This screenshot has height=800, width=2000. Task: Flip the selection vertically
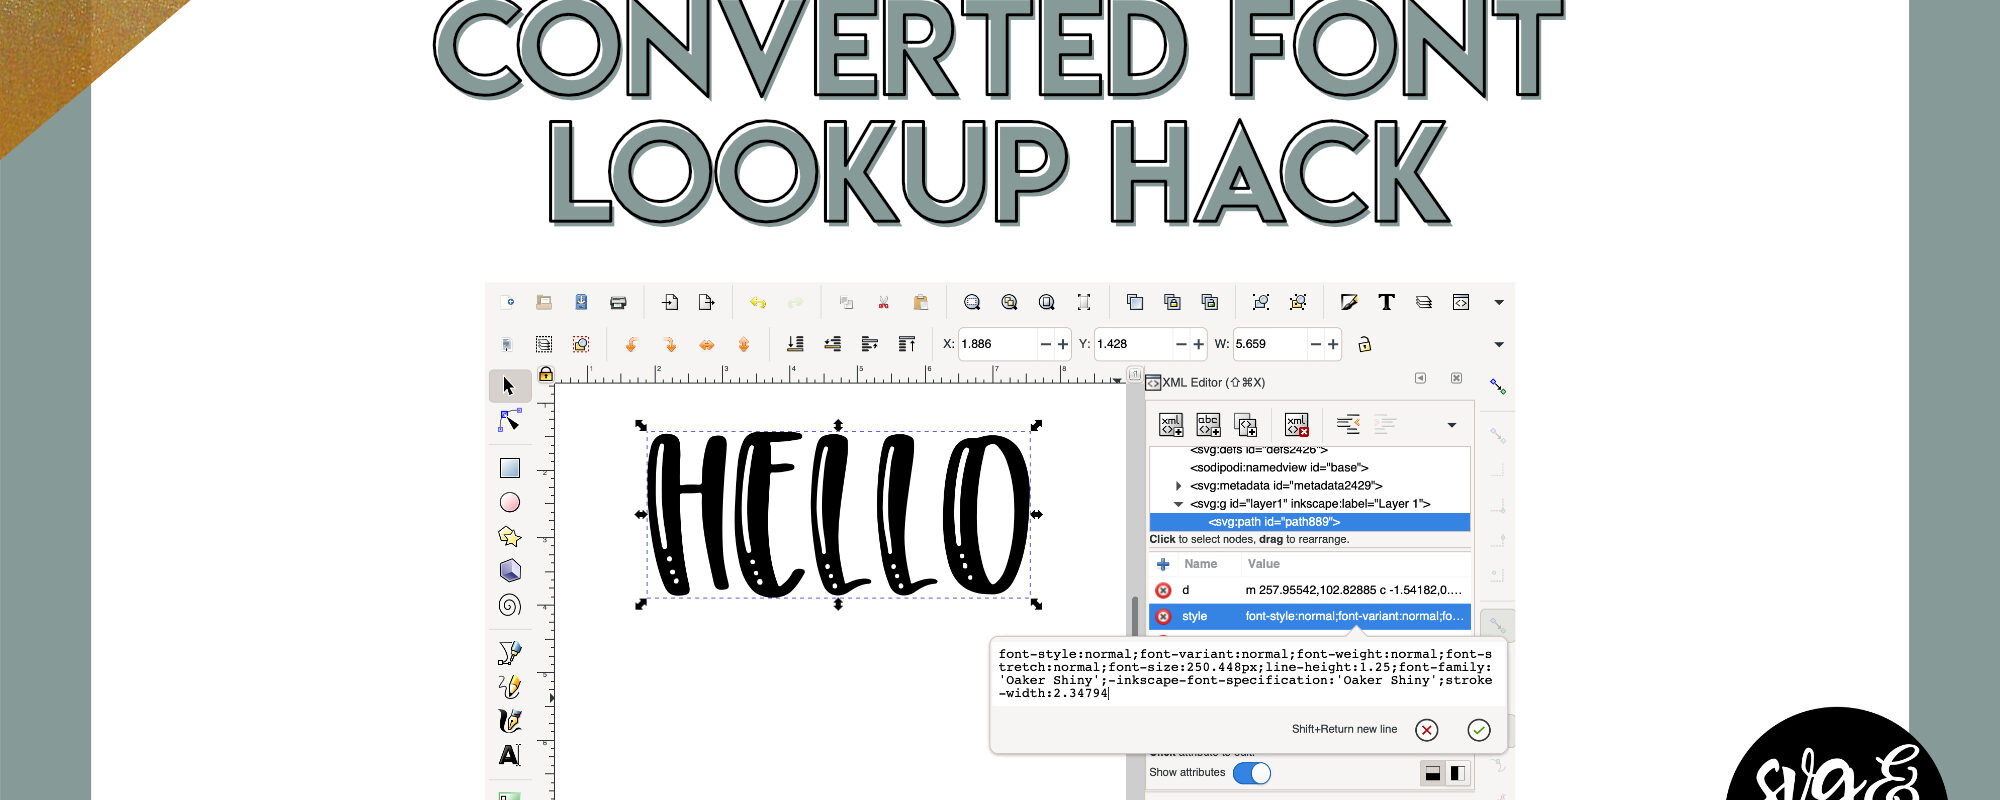[743, 344]
